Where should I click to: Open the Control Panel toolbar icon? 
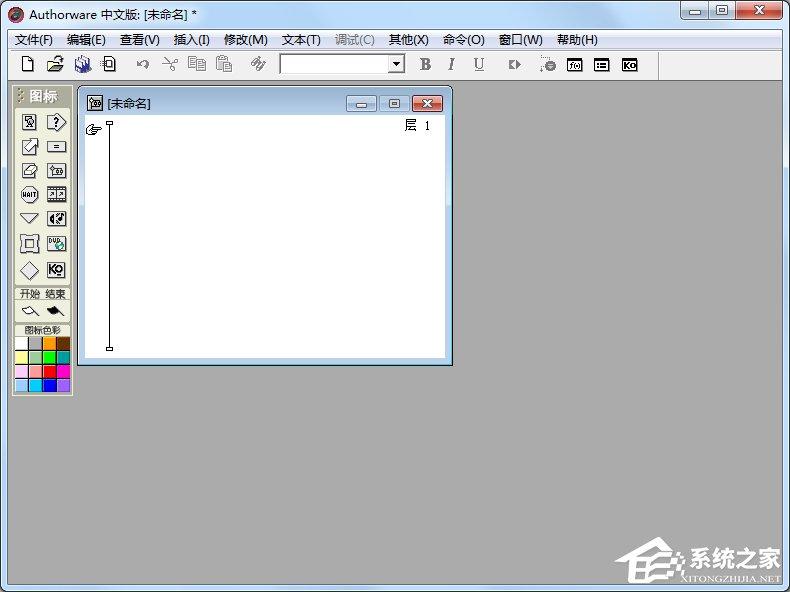(x=547, y=64)
